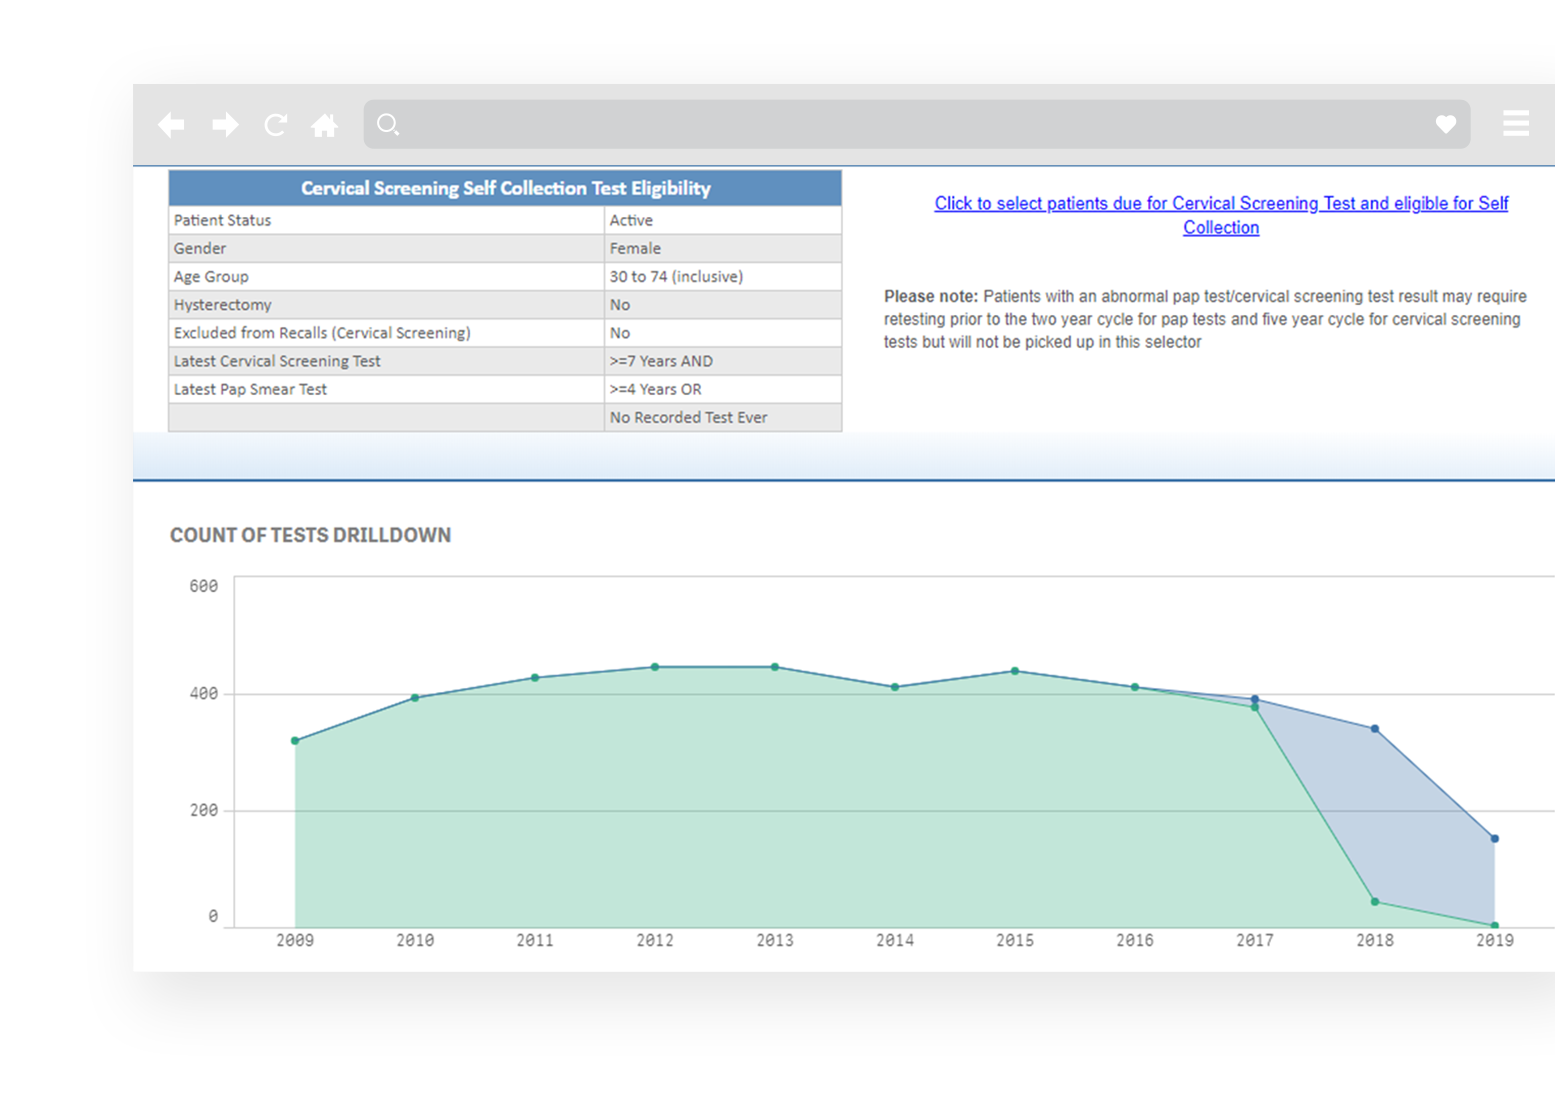Click the 2017 blue data point
This screenshot has height=1107, width=1555.
[x=1255, y=699]
